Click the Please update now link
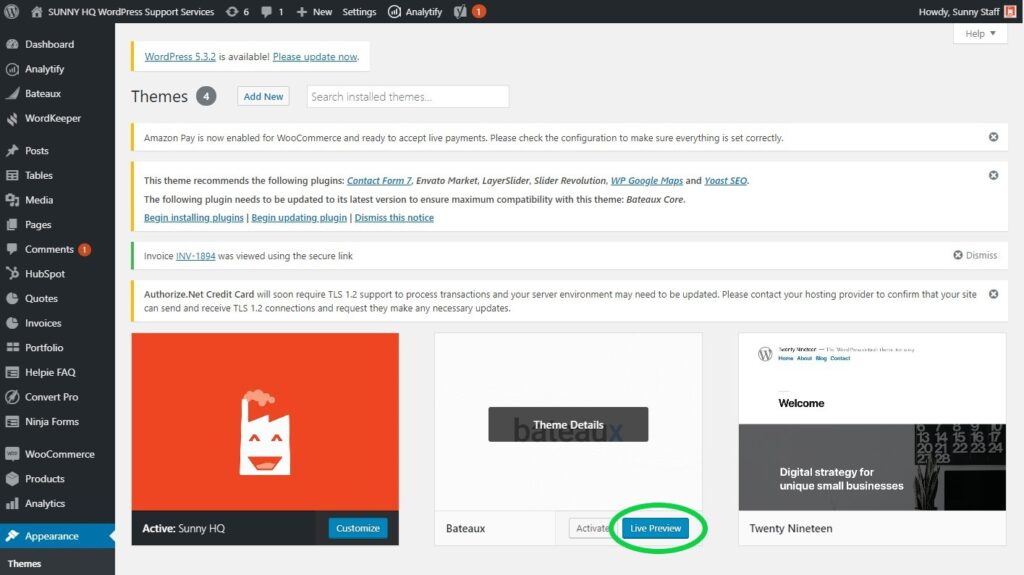Viewport: 1024px width, 575px height. (315, 57)
